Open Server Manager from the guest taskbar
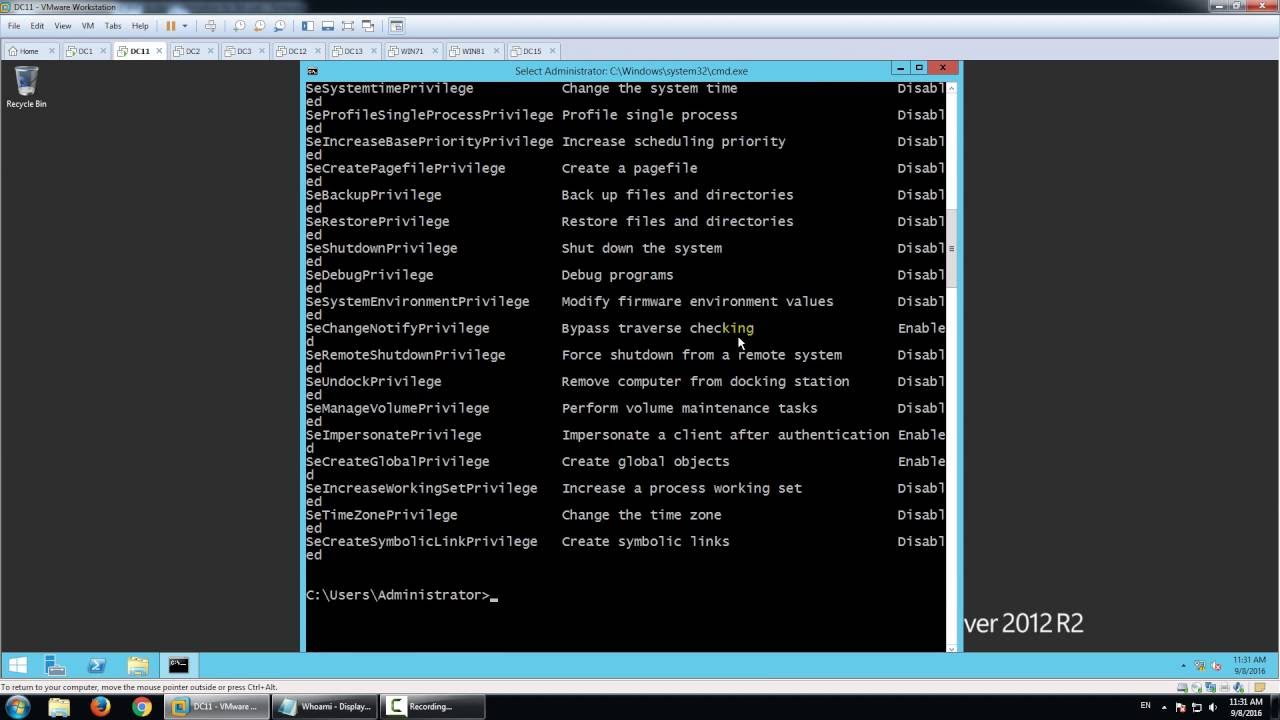This screenshot has width=1280, height=720. 55,665
